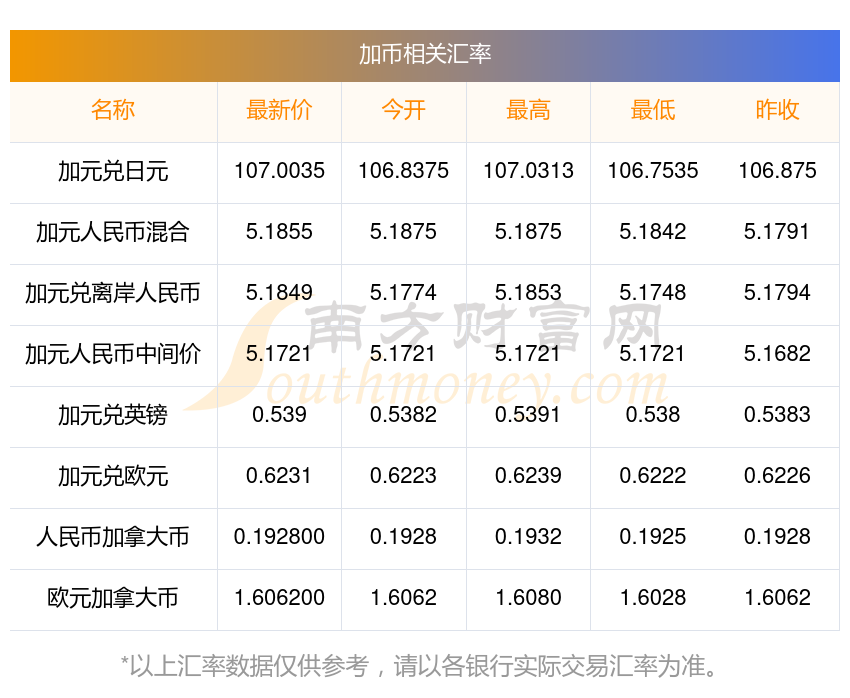Click the high value 5.1853
The height and width of the screenshot is (698, 850).
(x=528, y=293)
